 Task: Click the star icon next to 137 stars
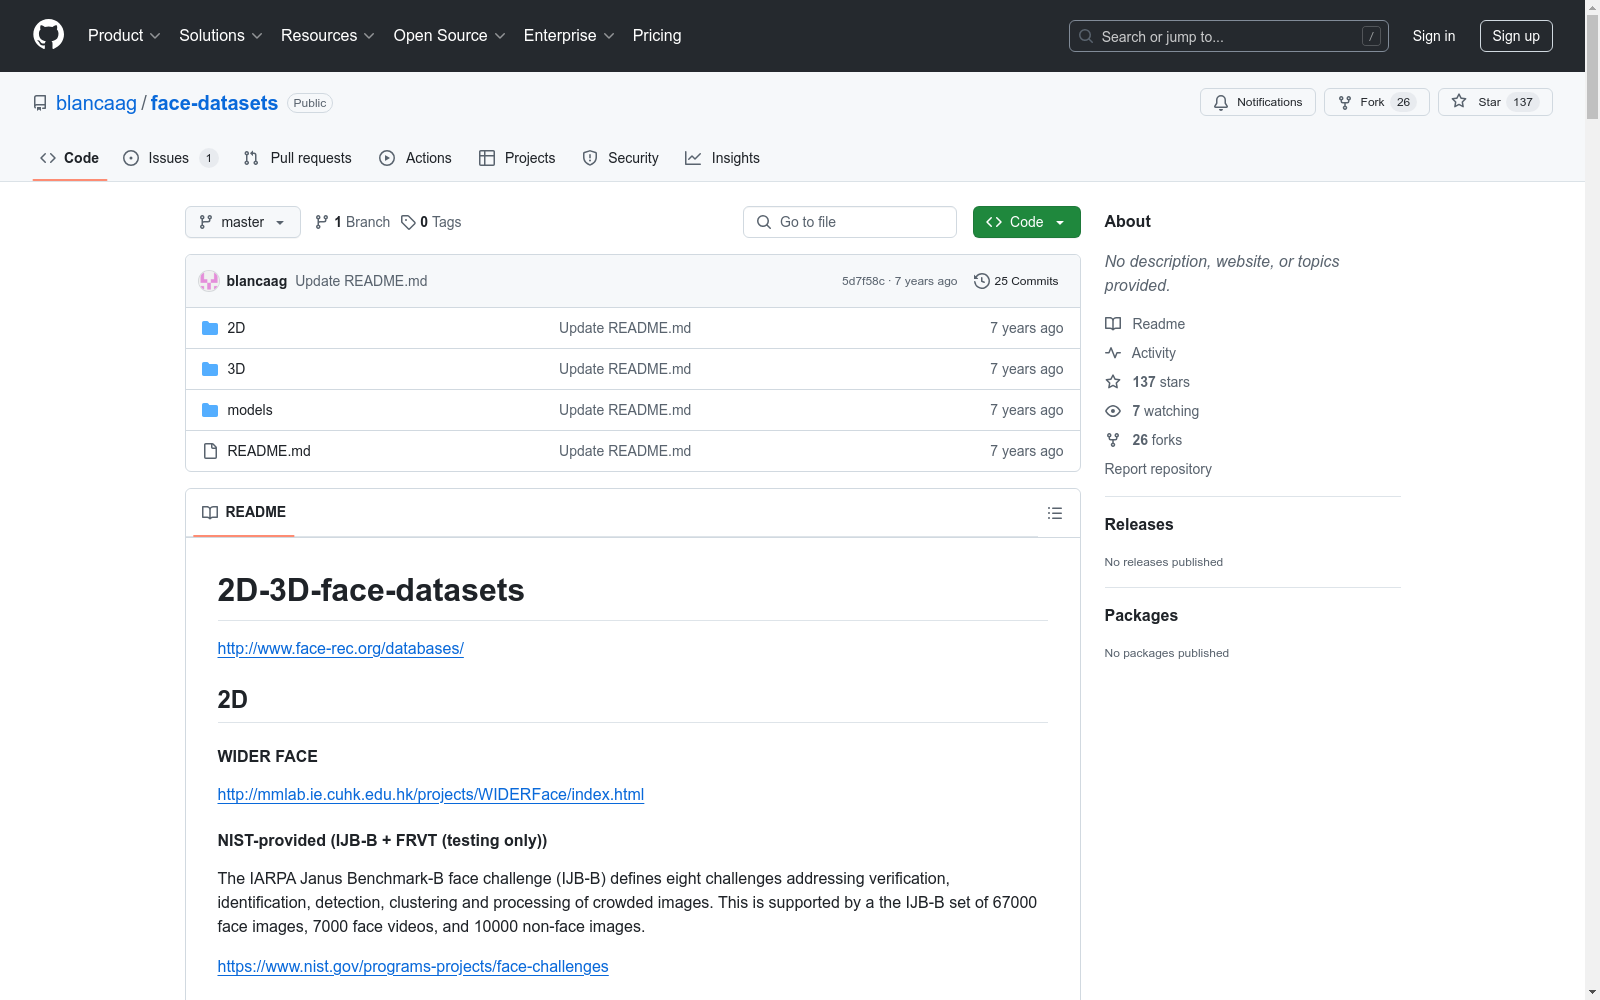click(1113, 382)
